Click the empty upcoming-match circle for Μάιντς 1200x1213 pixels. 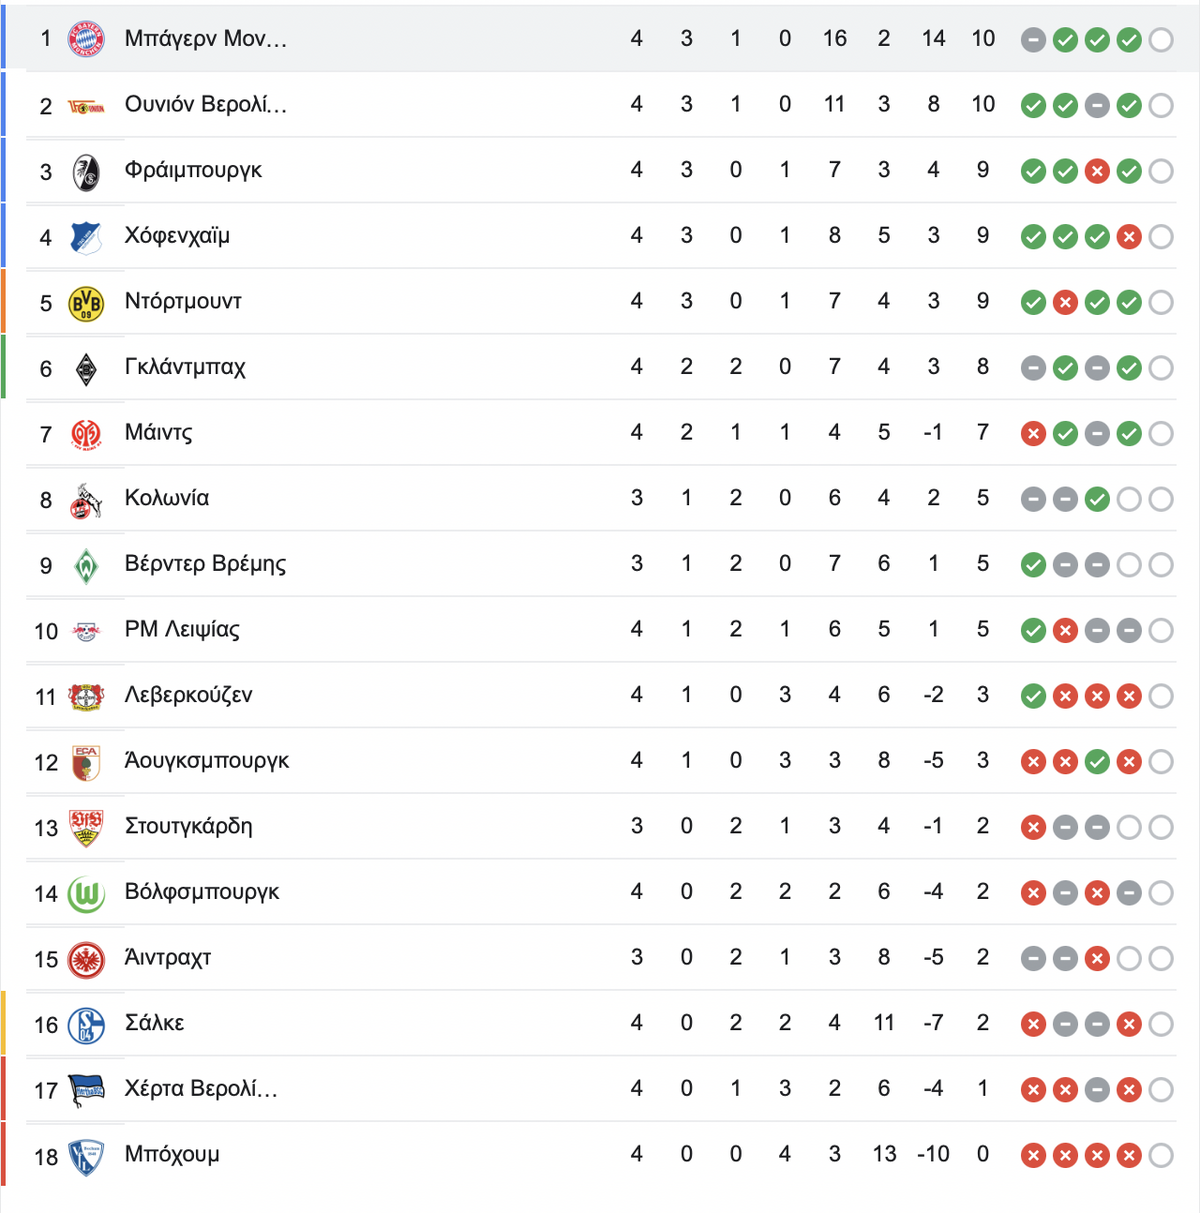(1161, 434)
